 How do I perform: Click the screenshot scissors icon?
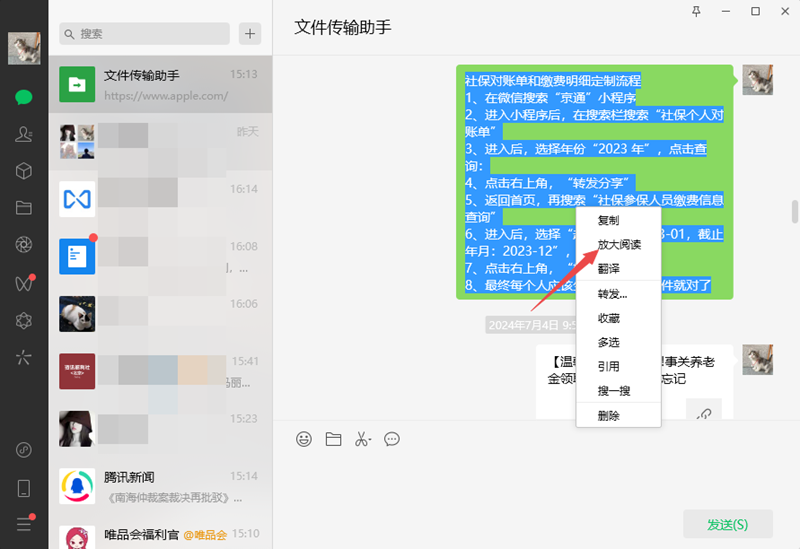(x=363, y=439)
